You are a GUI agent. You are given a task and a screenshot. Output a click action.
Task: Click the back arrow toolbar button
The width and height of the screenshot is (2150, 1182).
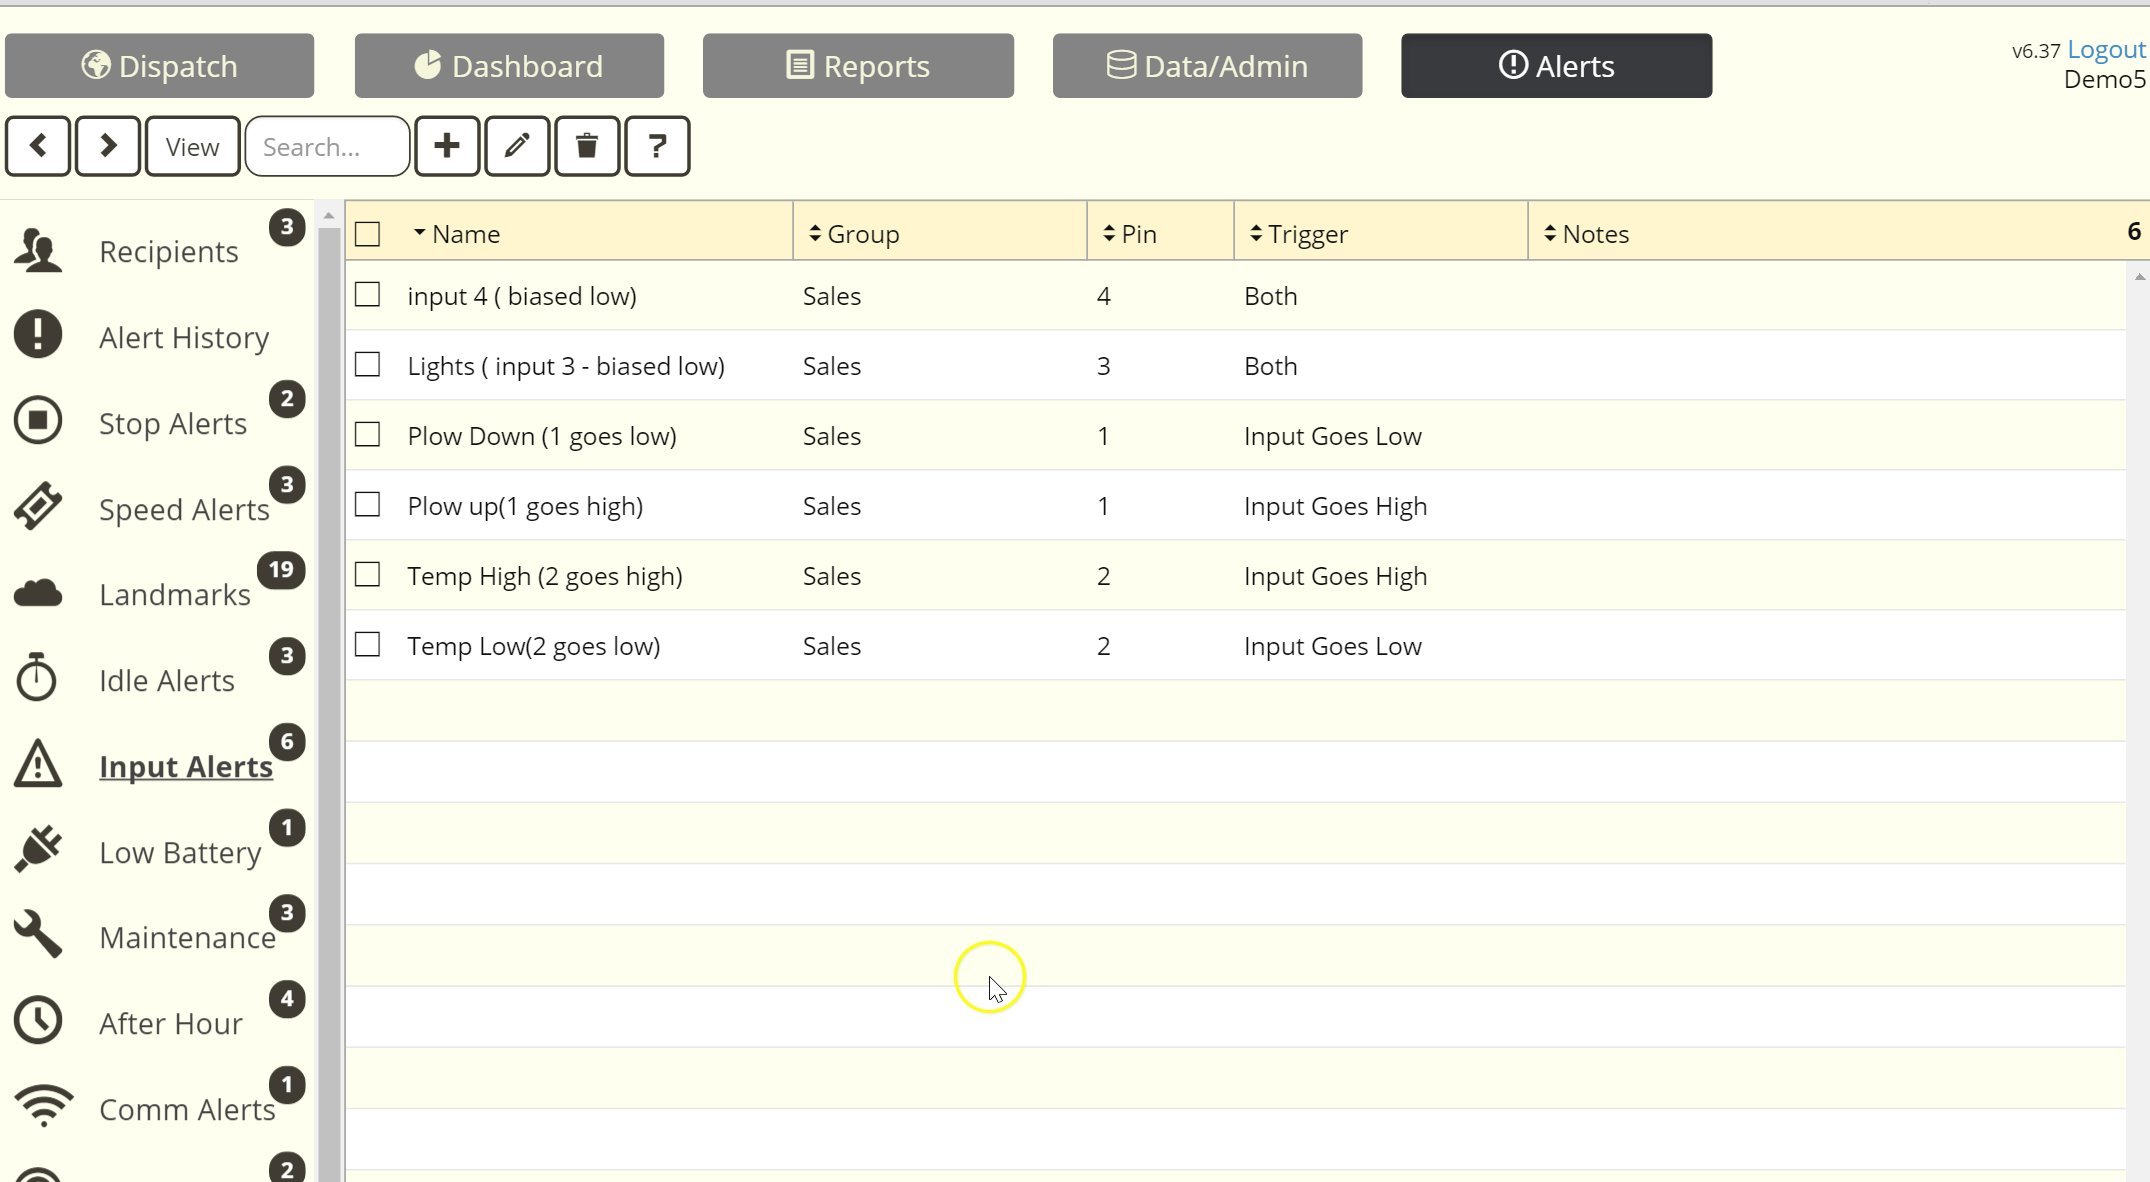38,146
